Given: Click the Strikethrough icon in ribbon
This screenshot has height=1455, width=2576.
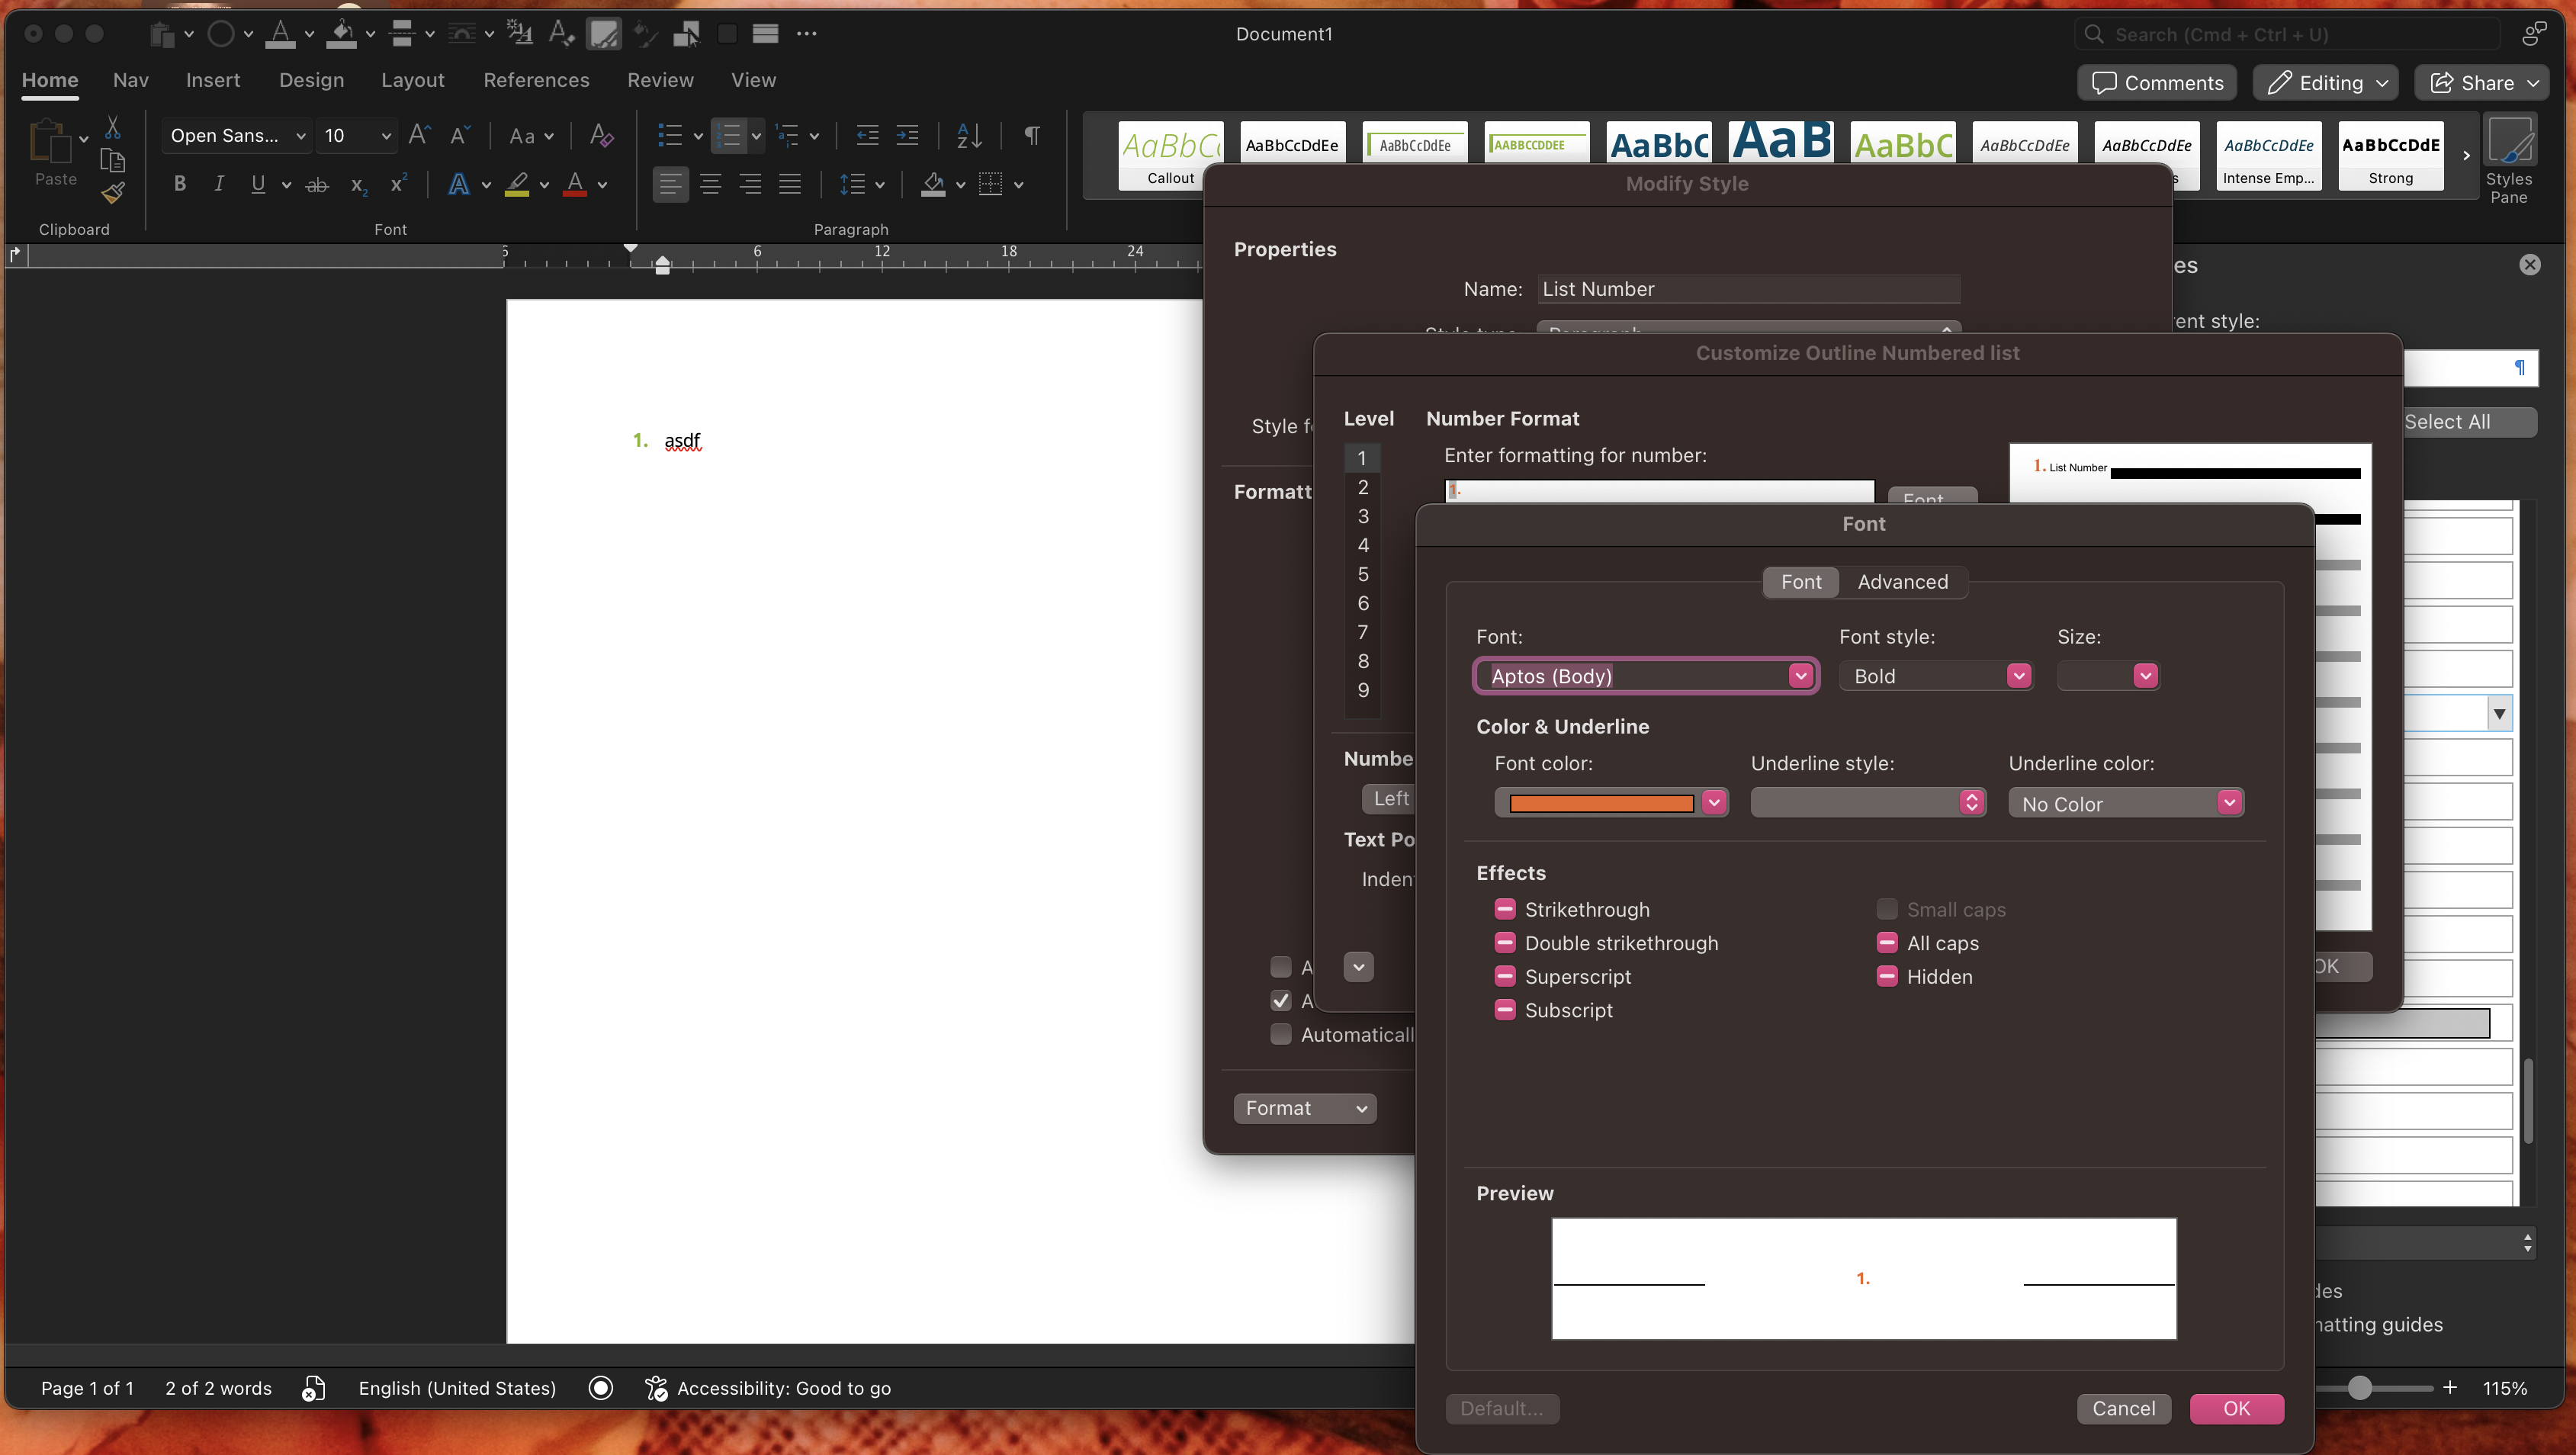Looking at the screenshot, I should (x=317, y=184).
